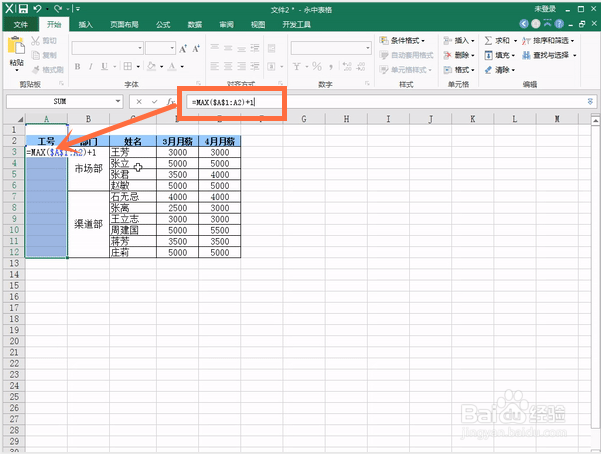The width and height of the screenshot is (601, 454).
Task: Open the File (文件) tab
Action: pyautogui.click(x=20, y=25)
